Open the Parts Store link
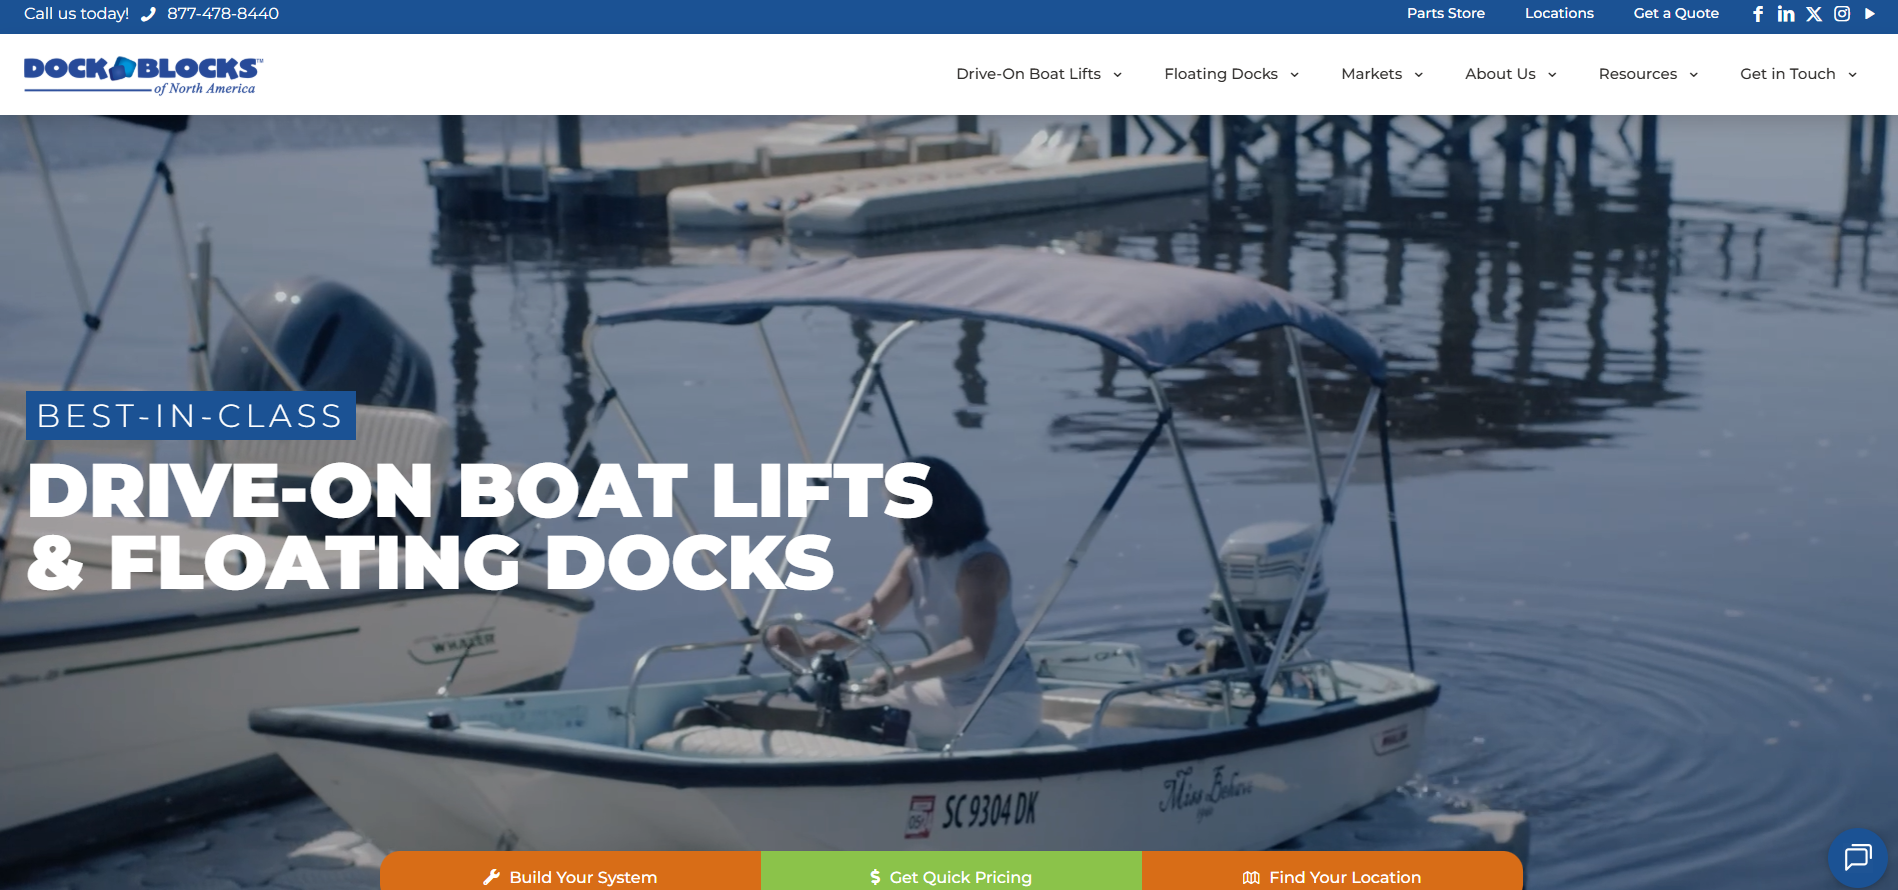This screenshot has height=890, width=1898. [x=1446, y=13]
